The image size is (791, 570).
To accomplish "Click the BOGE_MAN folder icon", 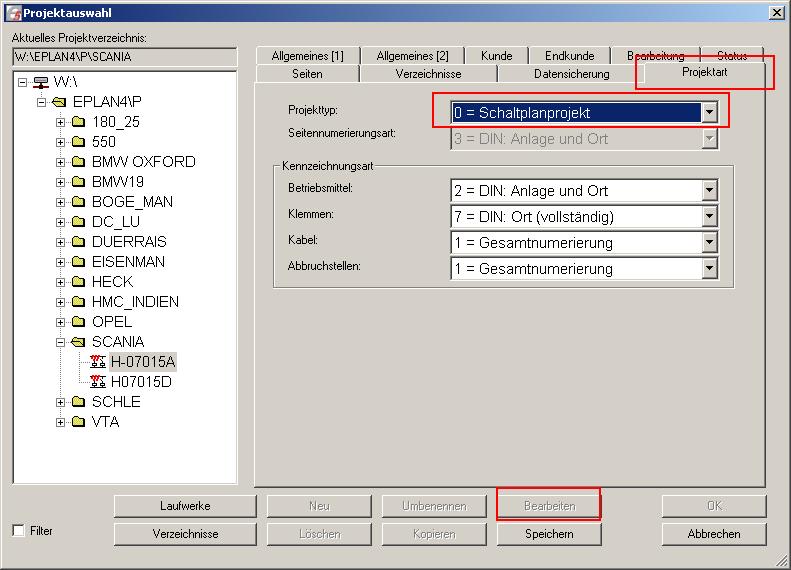I will point(78,202).
